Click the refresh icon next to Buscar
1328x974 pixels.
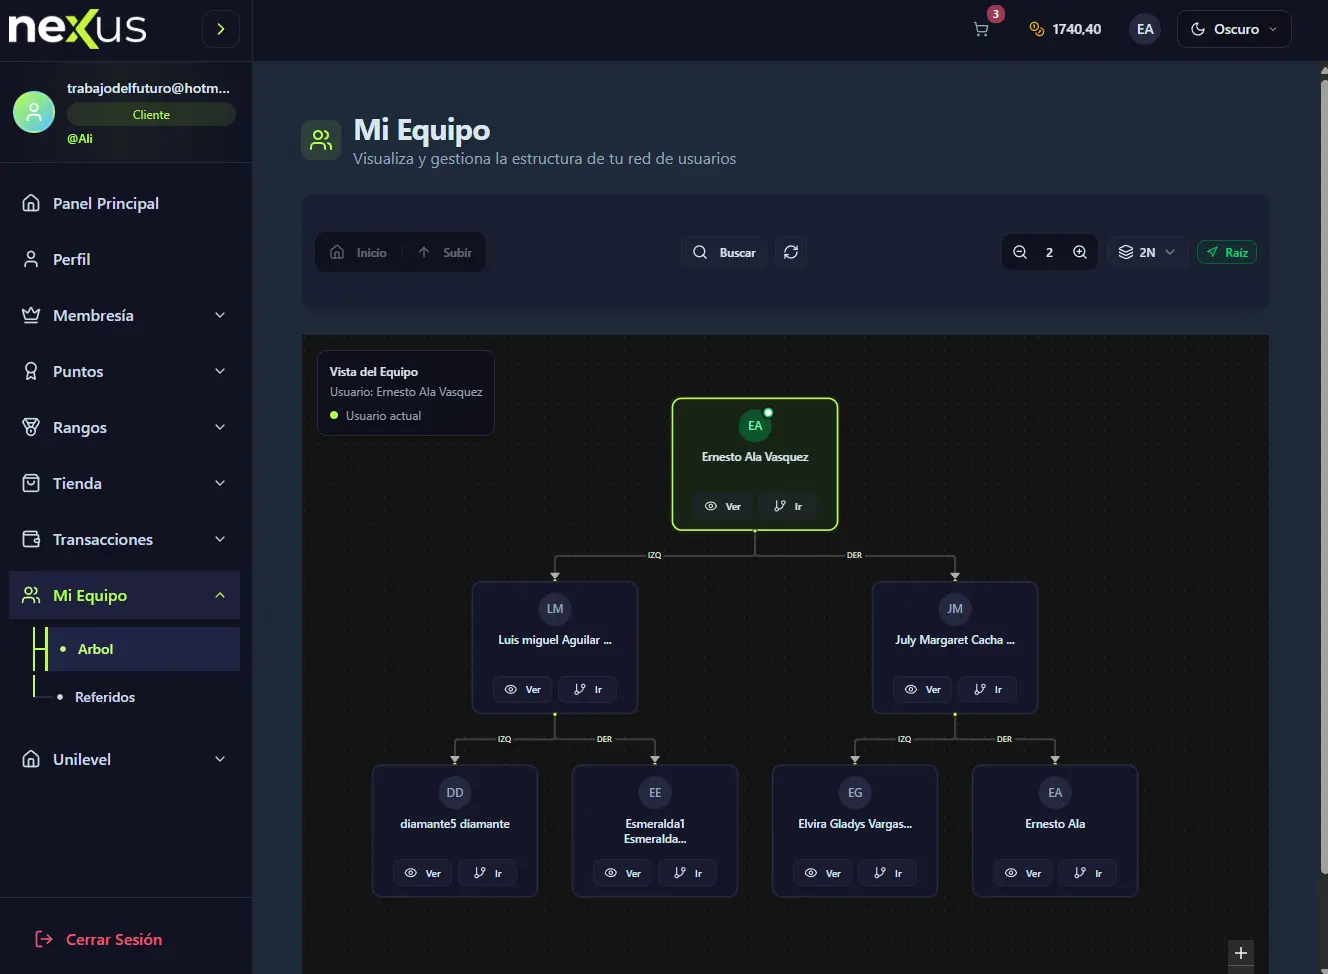[790, 252]
